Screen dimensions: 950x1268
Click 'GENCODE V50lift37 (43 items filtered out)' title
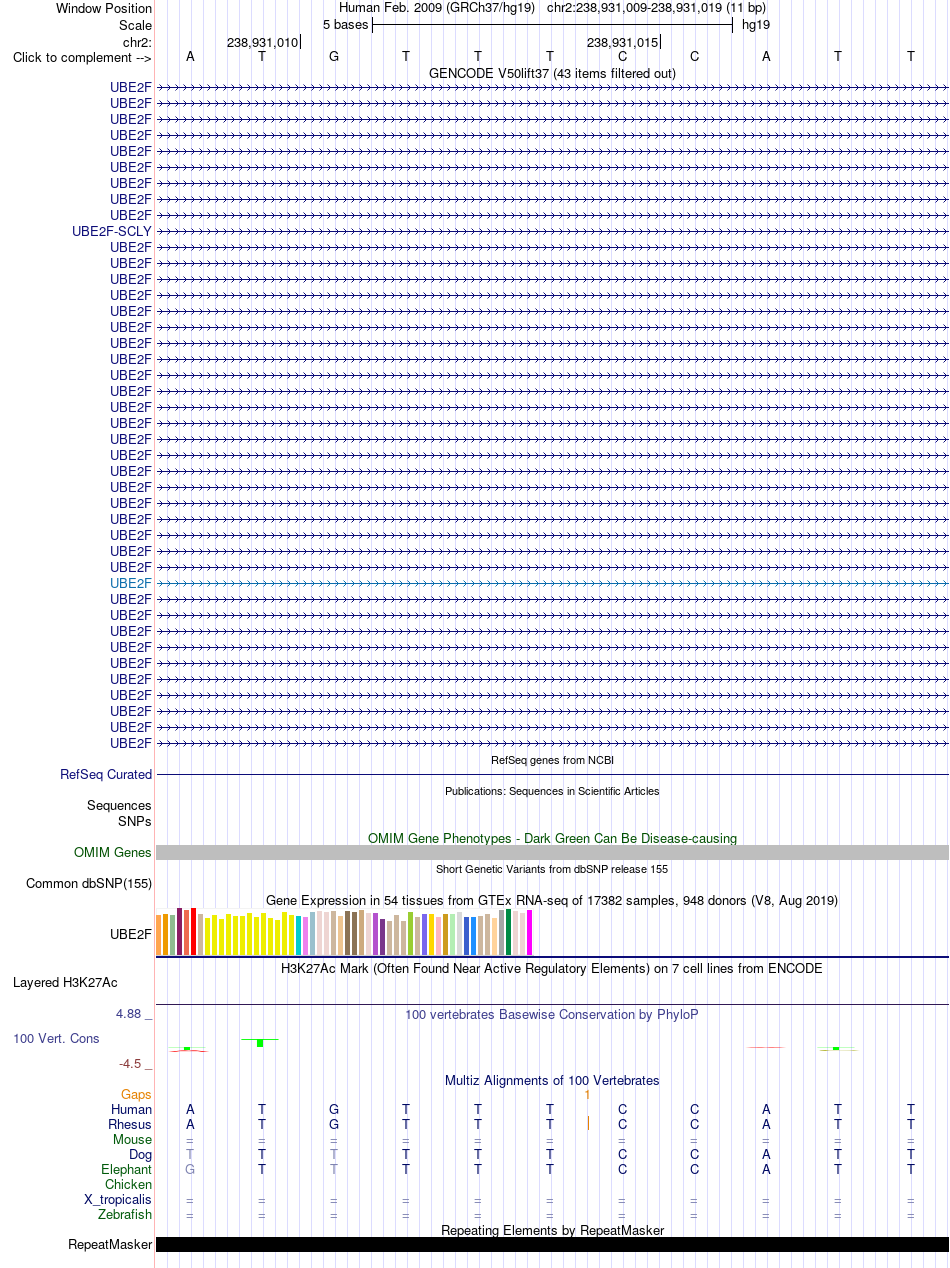tap(552, 73)
